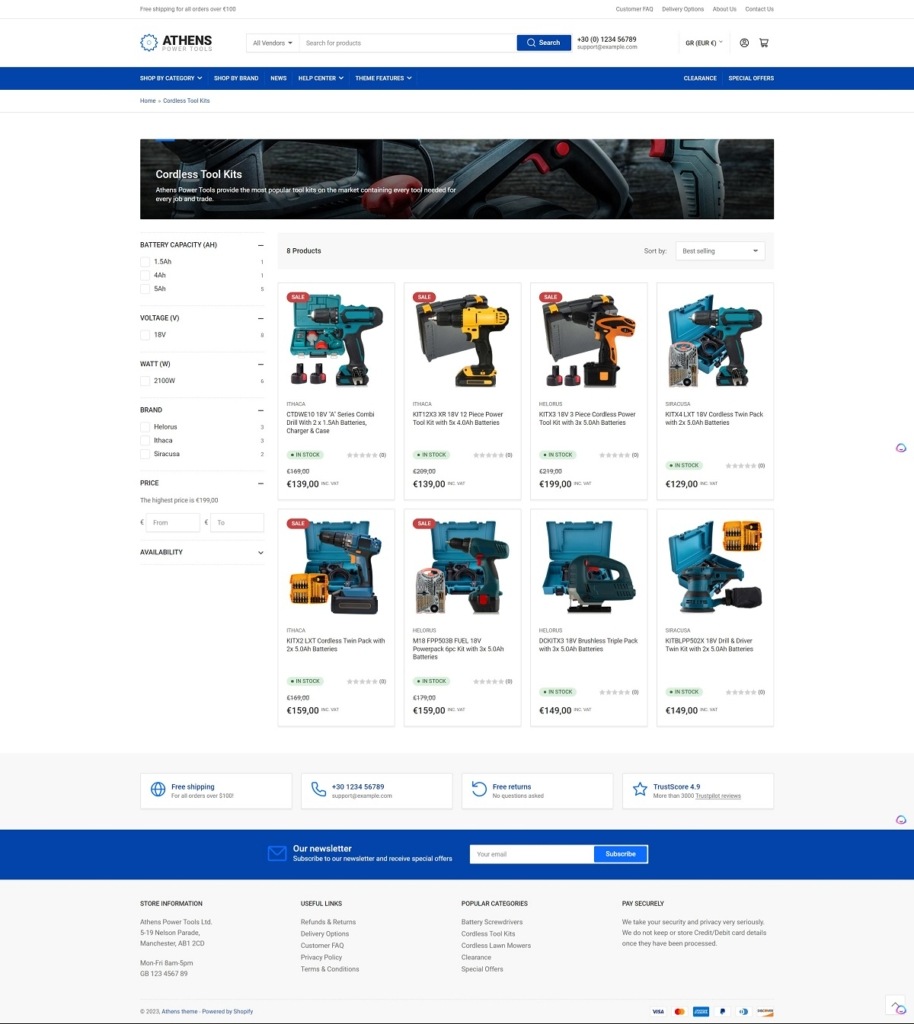Image resolution: width=914 pixels, height=1024 pixels.
Task: Click the Free returns arrow icon
Action: [x=479, y=790]
